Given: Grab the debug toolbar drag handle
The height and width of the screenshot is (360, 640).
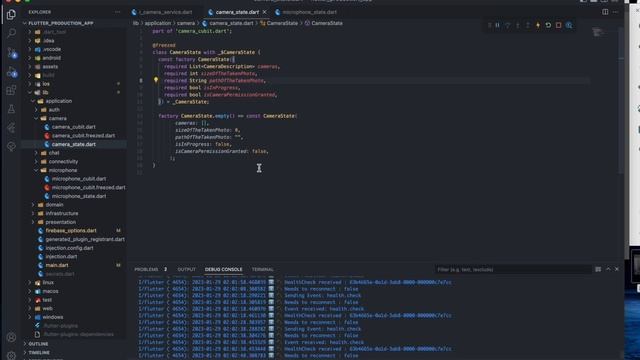Looking at the screenshot, I should [489, 25].
